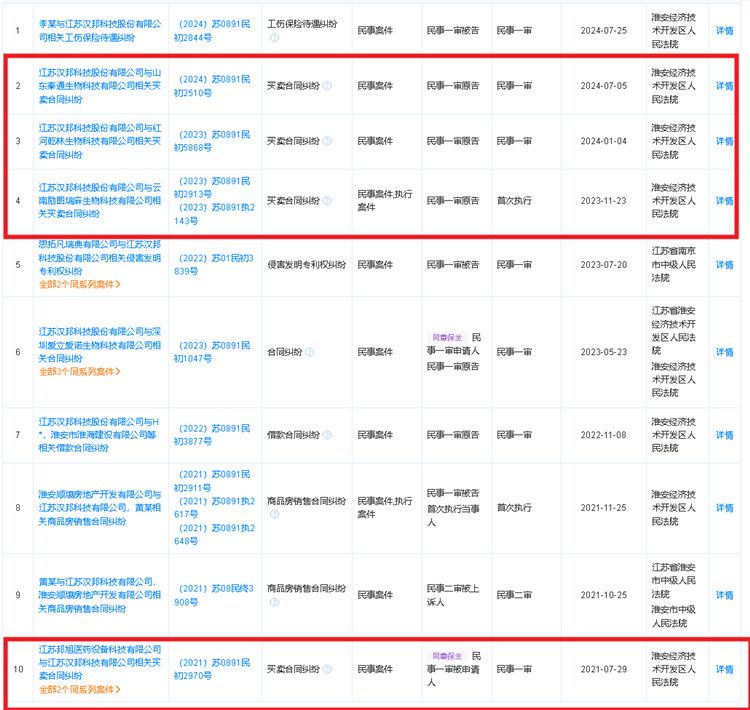Select 民事二审被上诉人 in row 9
Viewport: 750px width, 710px height.
pos(453,595)
